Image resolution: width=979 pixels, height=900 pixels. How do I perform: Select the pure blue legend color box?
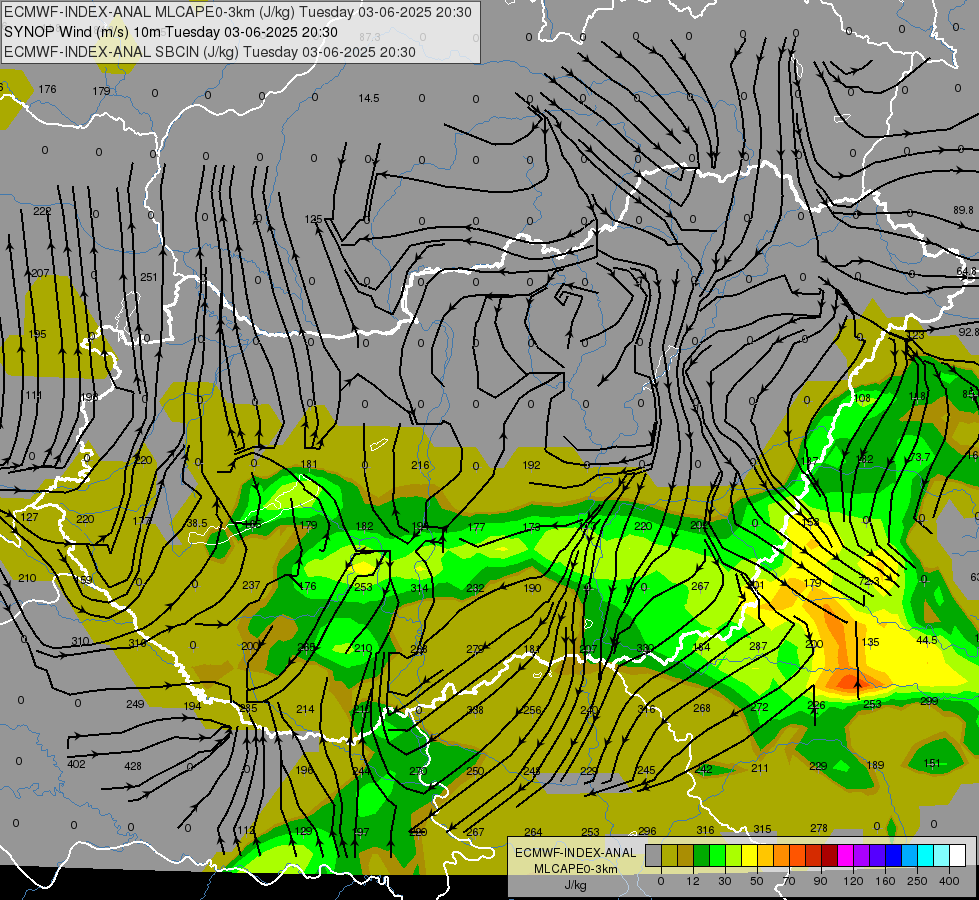point(893,855)
